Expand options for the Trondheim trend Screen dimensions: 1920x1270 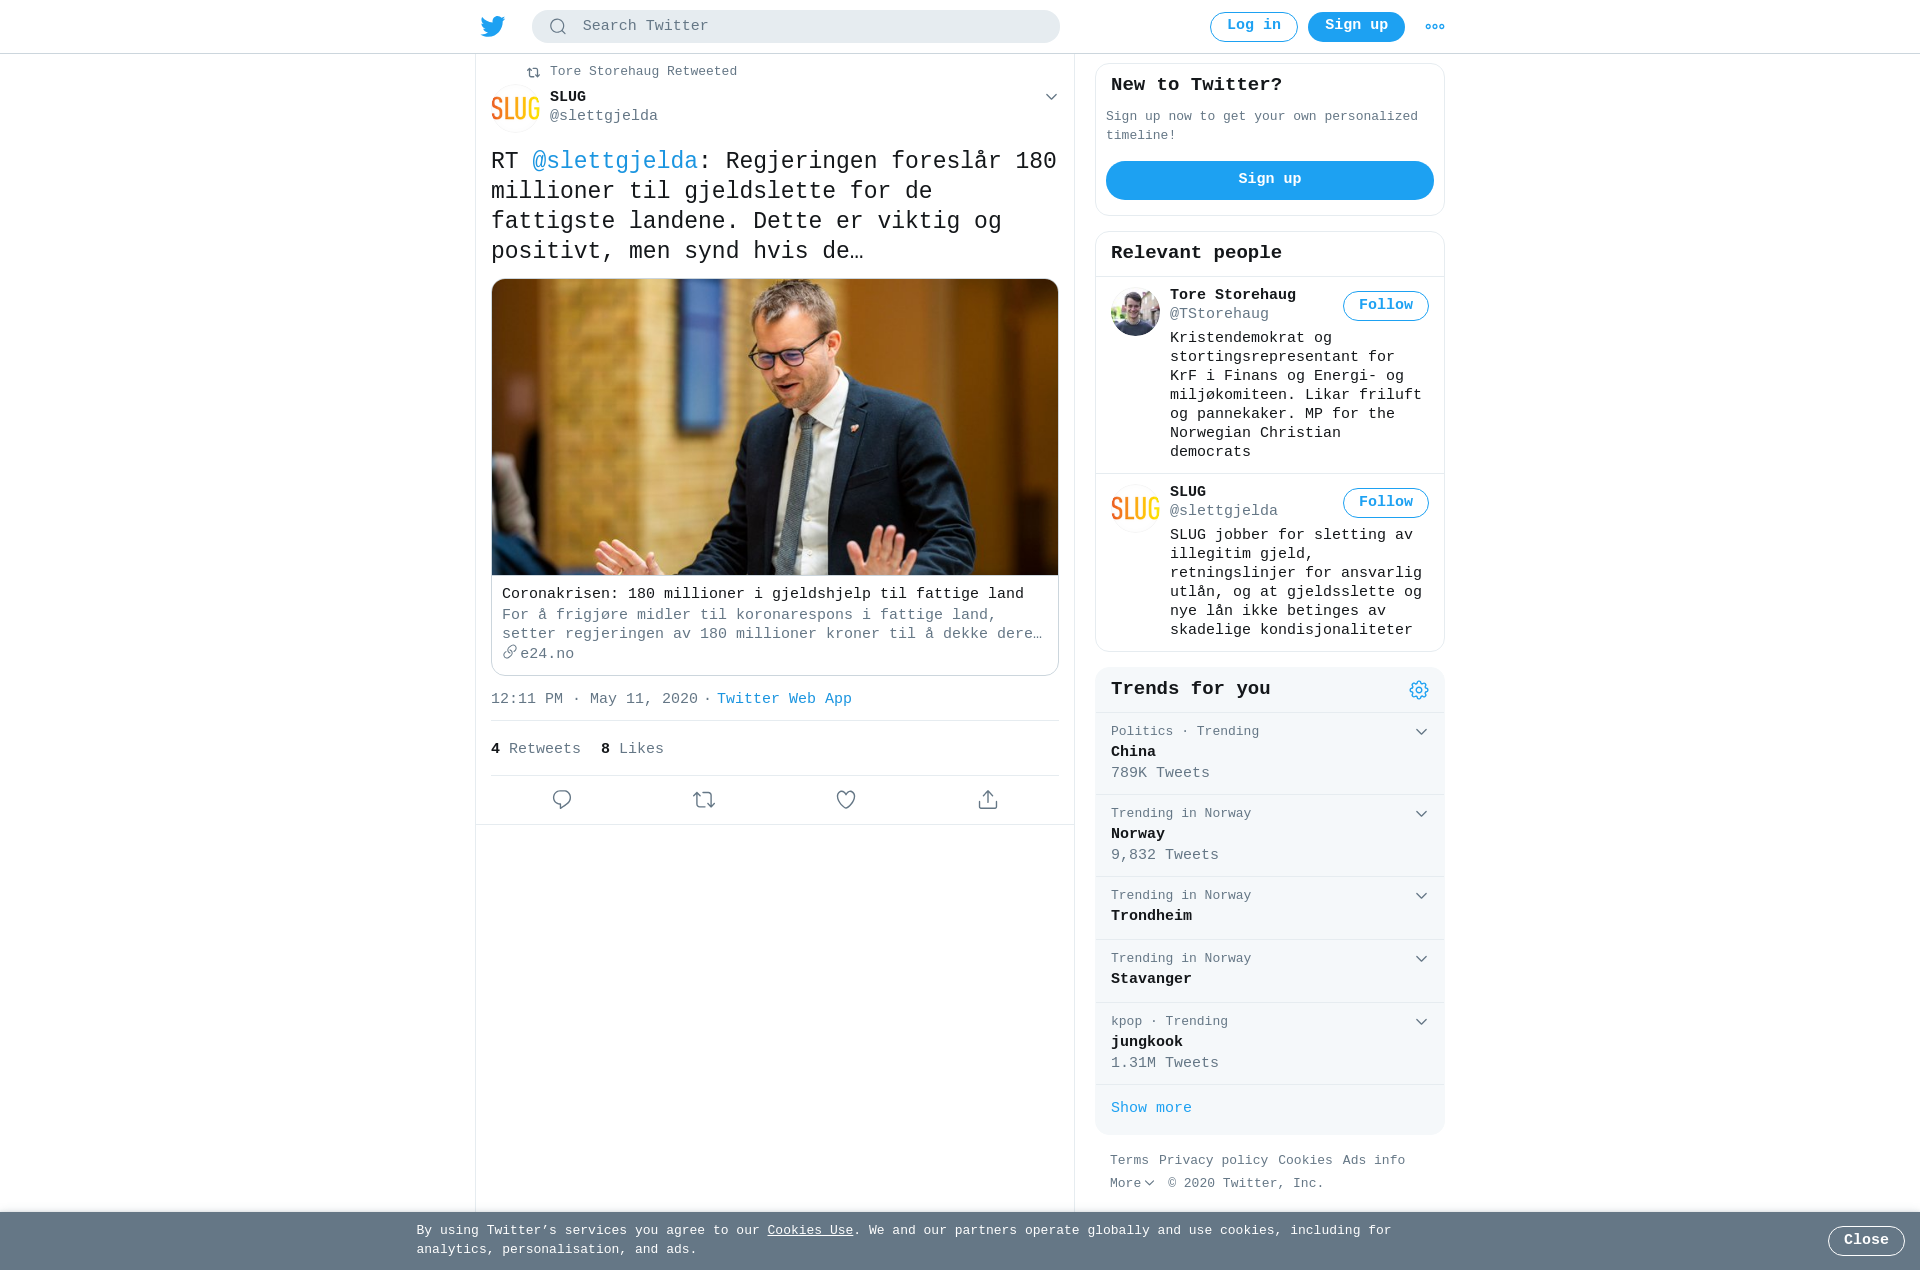[x=1421, y=896]
